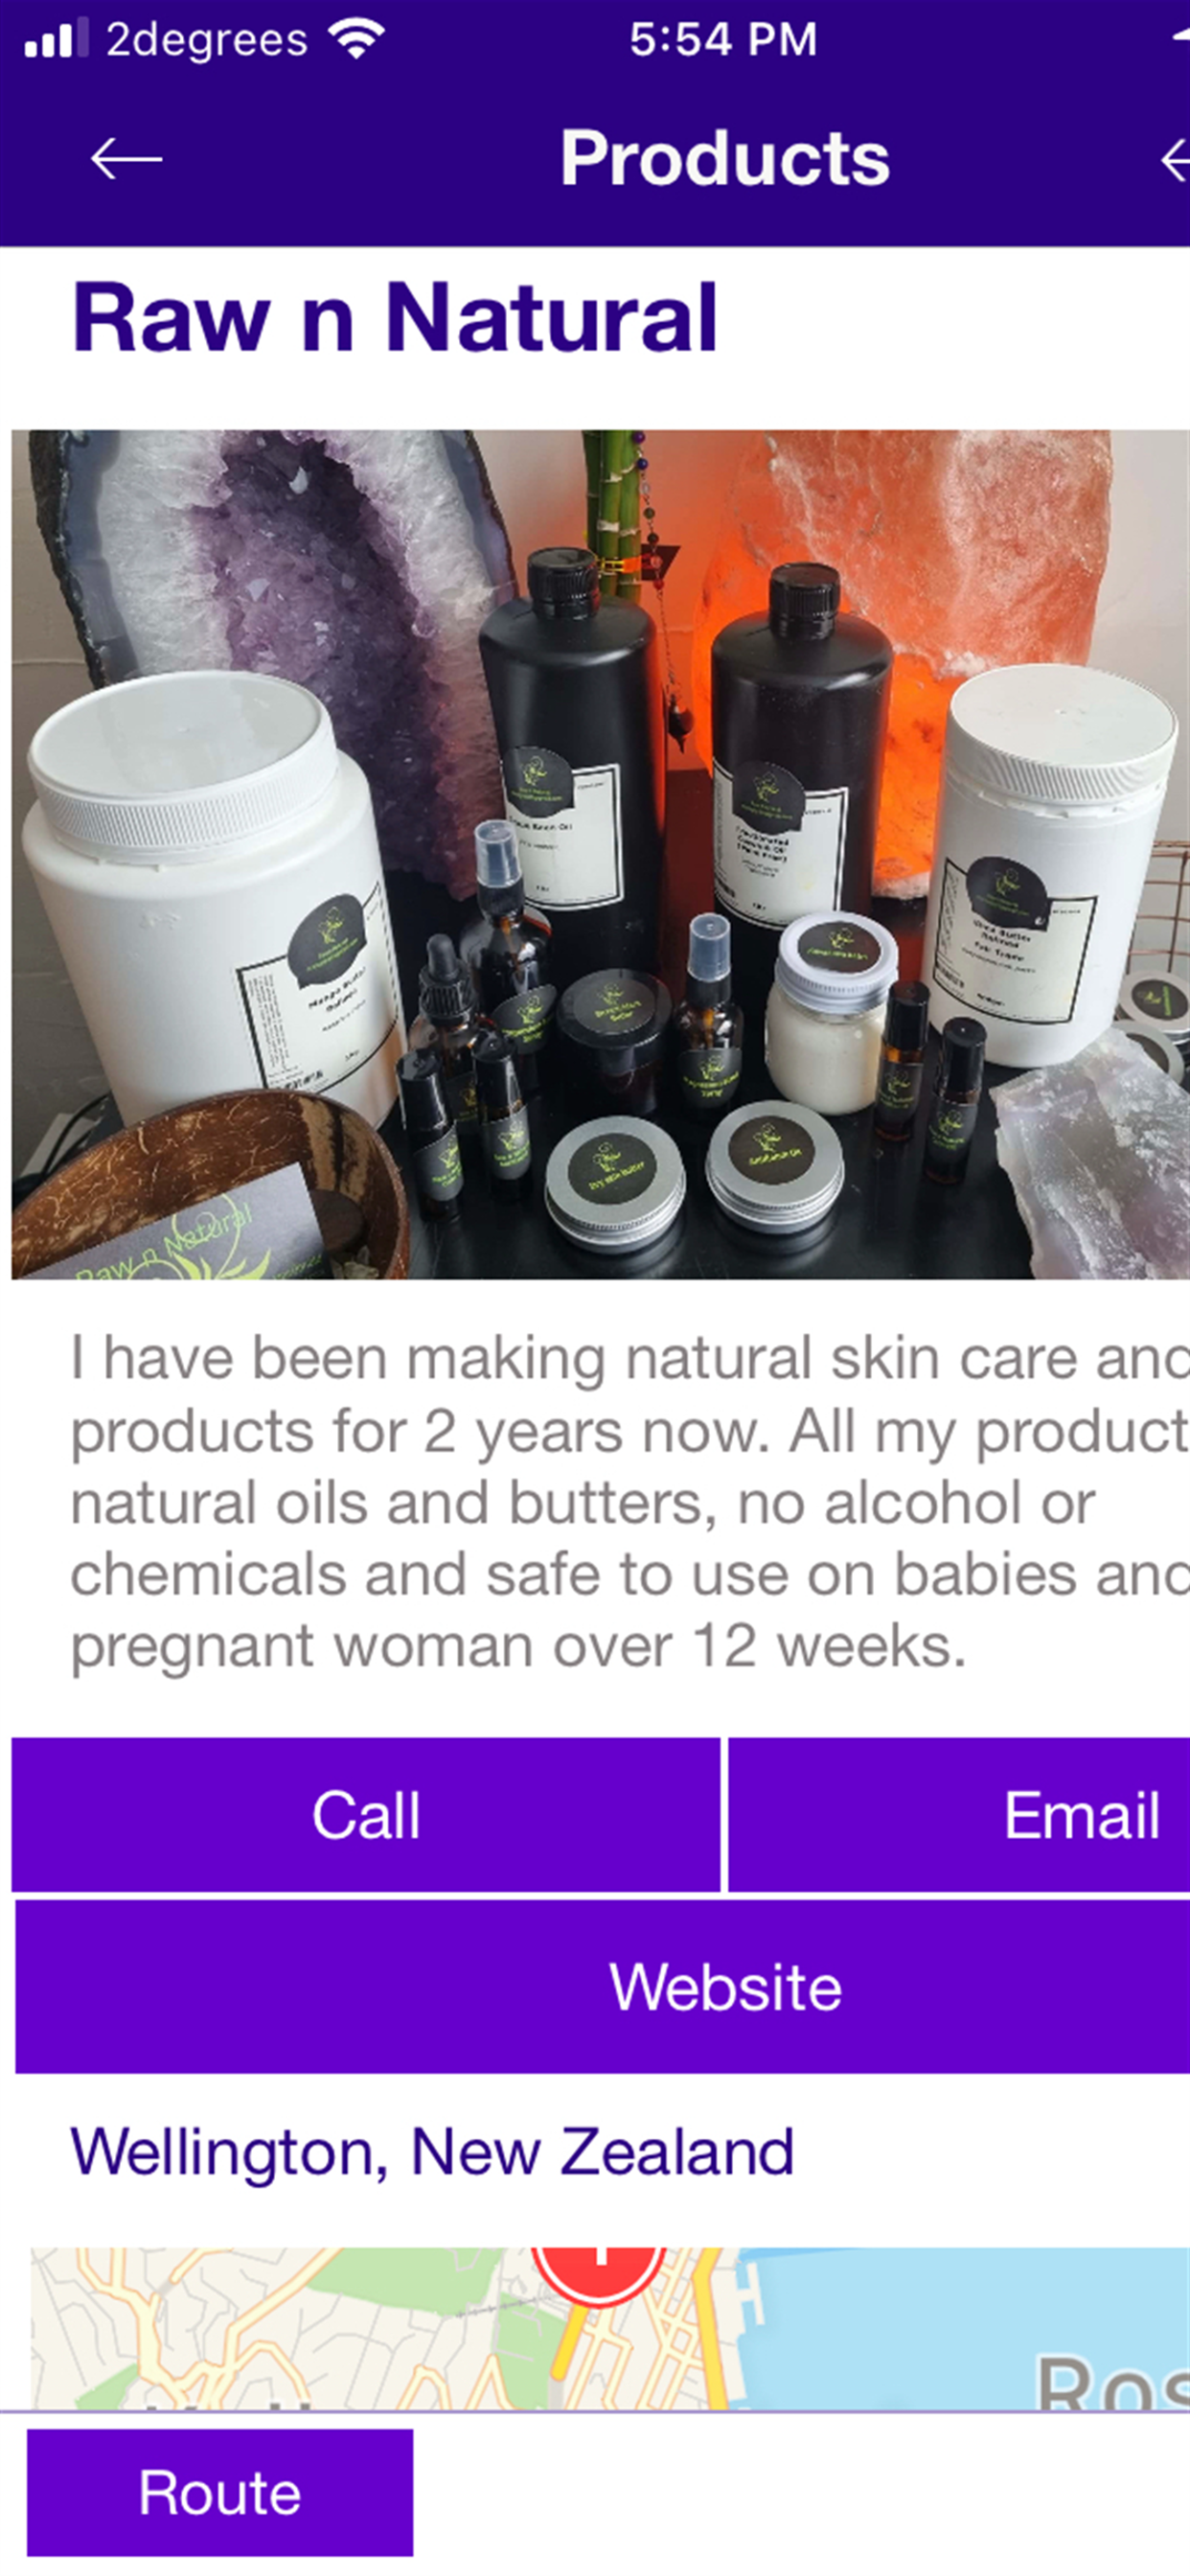Tap the 2degrees carrier label
Viewport: 1190px width, 2576px height.
pyautogui.click(x=207, y=40)
